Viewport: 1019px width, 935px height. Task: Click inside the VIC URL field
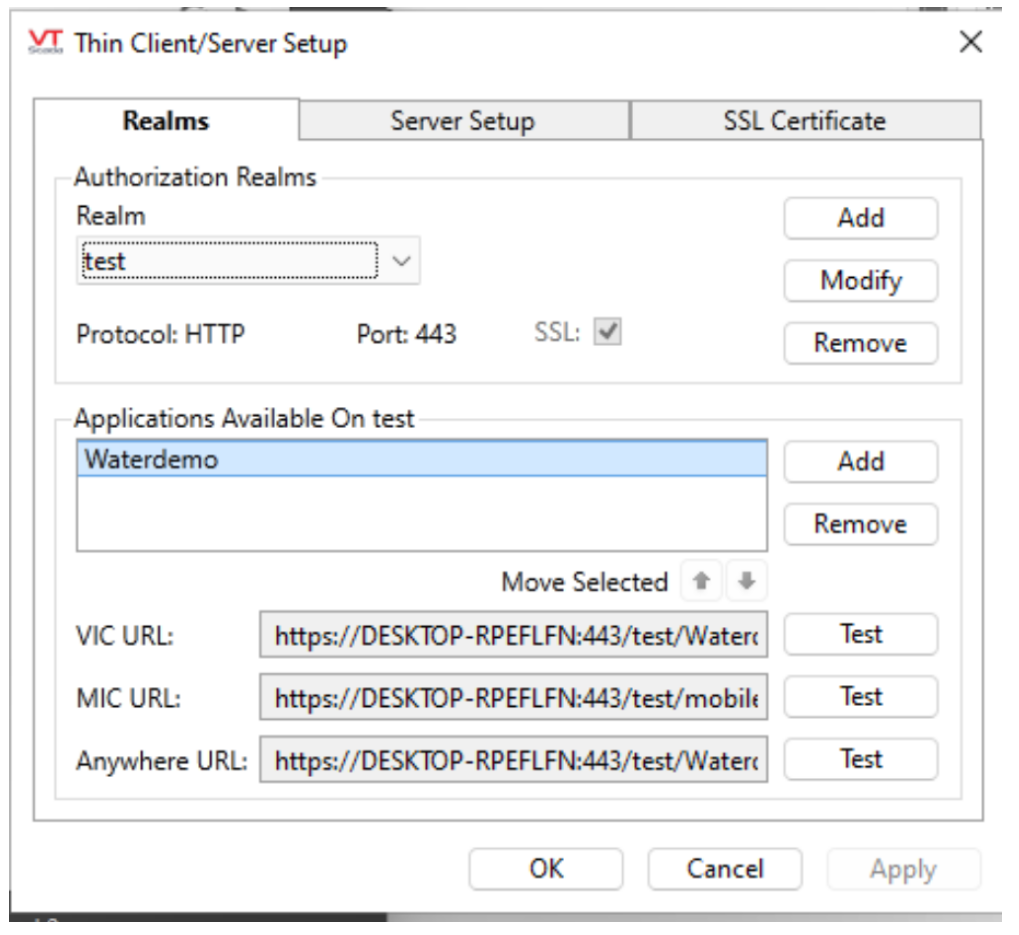[513, 636]
